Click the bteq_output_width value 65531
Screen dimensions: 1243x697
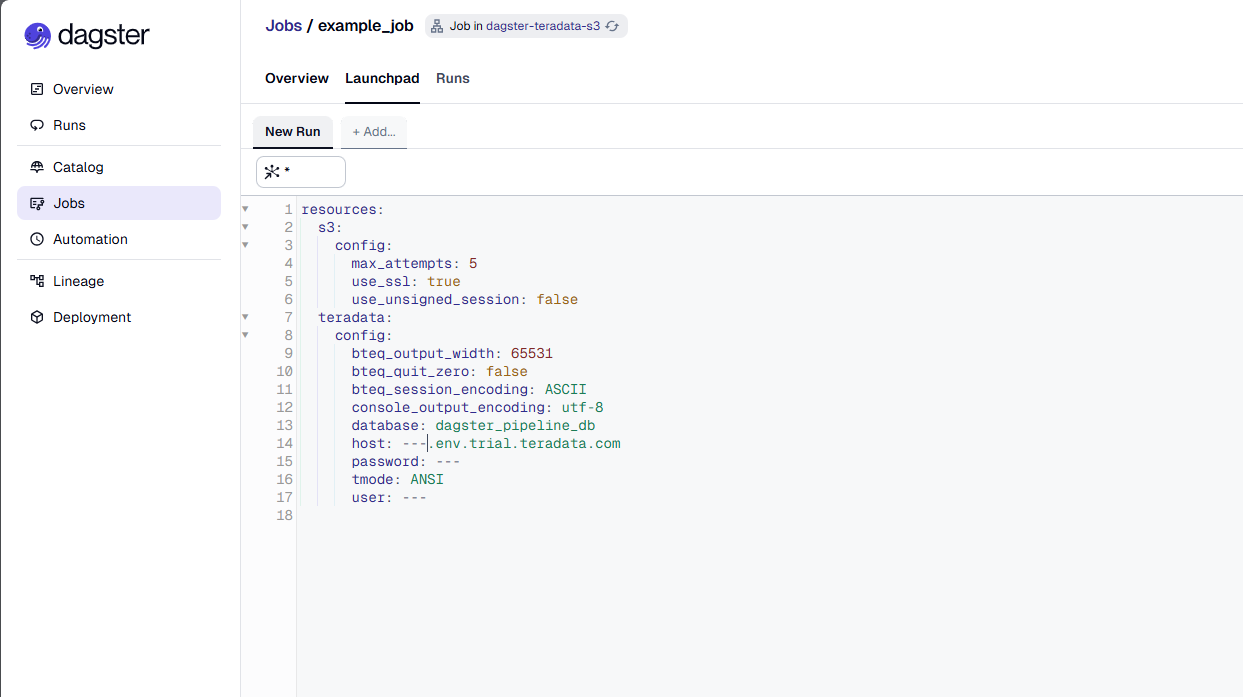pos(532,354)
